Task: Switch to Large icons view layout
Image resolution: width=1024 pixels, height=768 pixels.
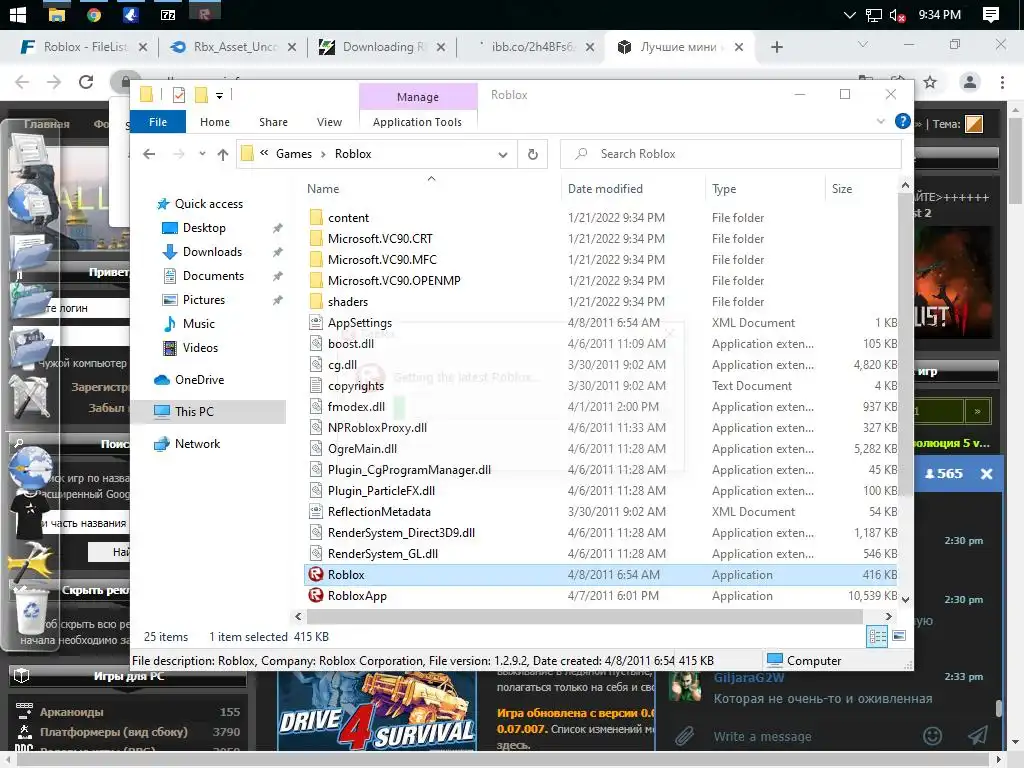Action: [899, 636]
